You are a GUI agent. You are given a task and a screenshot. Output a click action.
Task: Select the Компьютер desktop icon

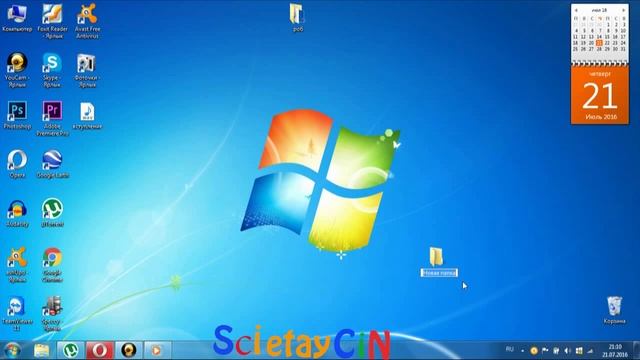click(x=17, y=18)
